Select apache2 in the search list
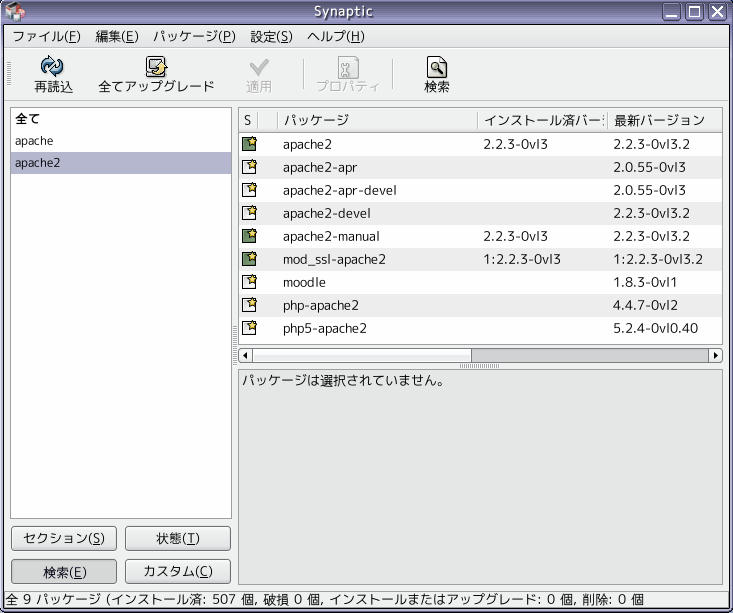733x613 pixels. [x=121, y=163]
